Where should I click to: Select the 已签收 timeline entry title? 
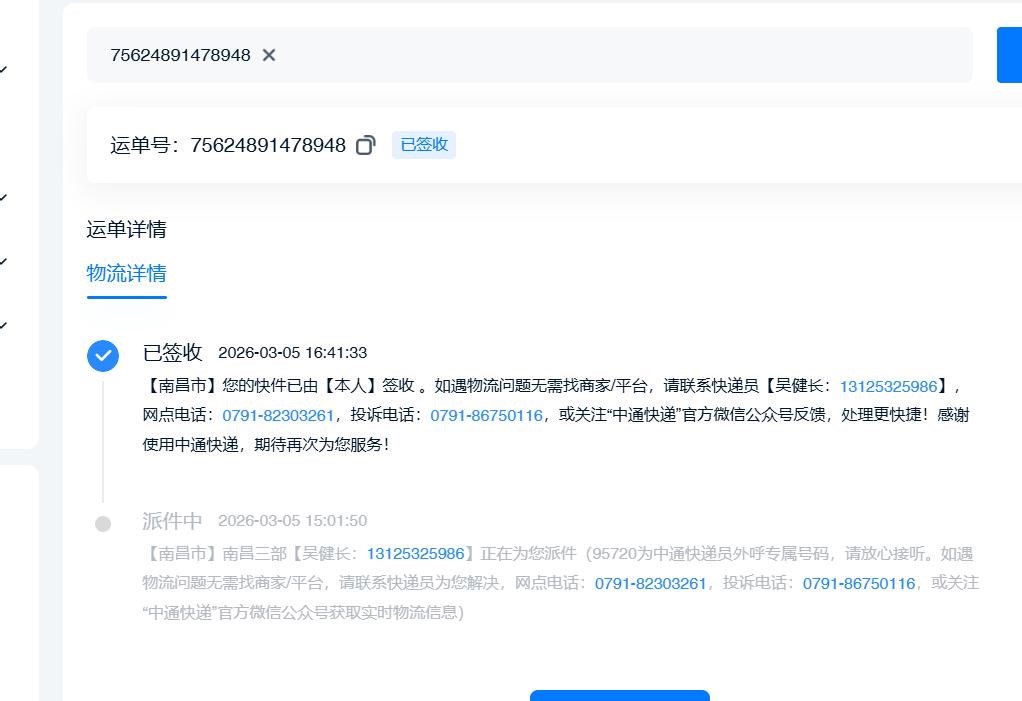tap(172, 352)
